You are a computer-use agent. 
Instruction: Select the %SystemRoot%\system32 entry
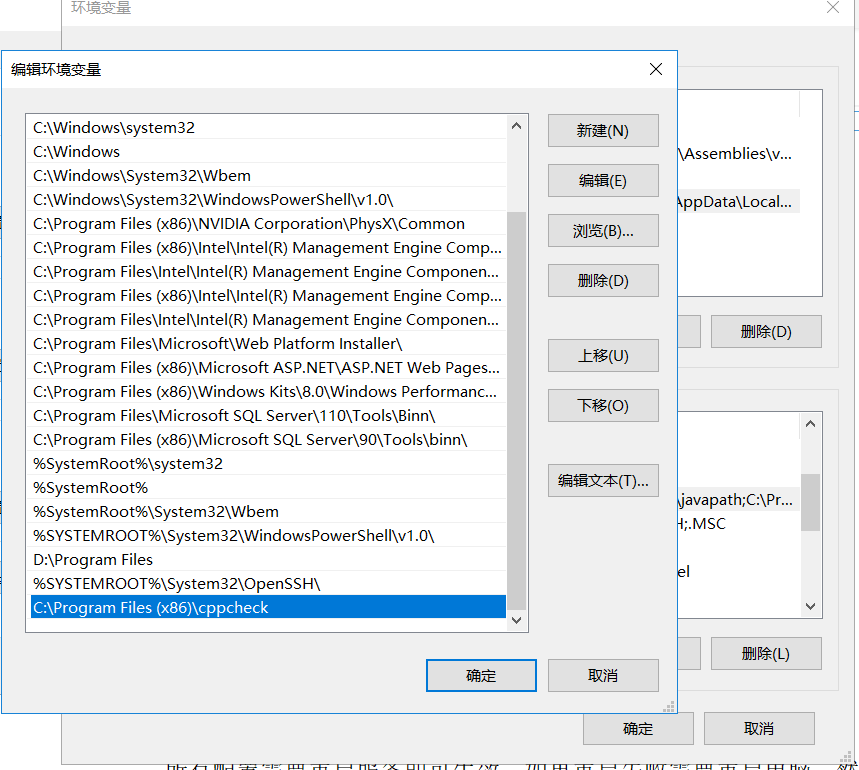tap(267, 464)
